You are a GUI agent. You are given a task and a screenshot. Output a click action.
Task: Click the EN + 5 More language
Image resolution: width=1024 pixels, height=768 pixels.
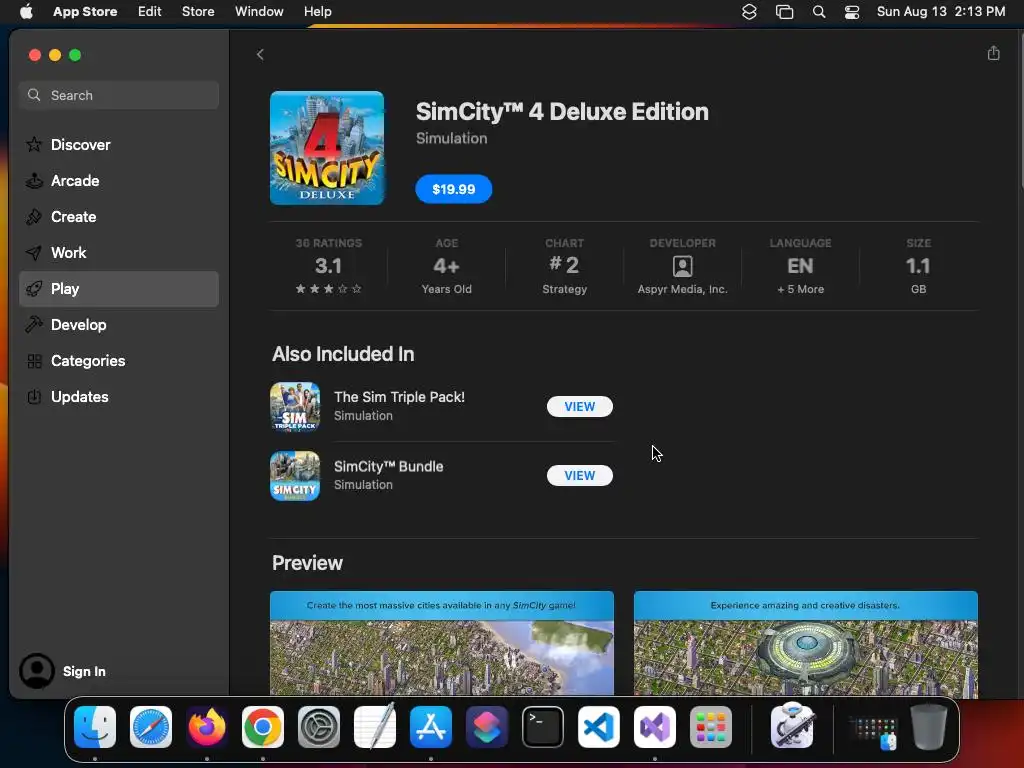coord(801,266)
